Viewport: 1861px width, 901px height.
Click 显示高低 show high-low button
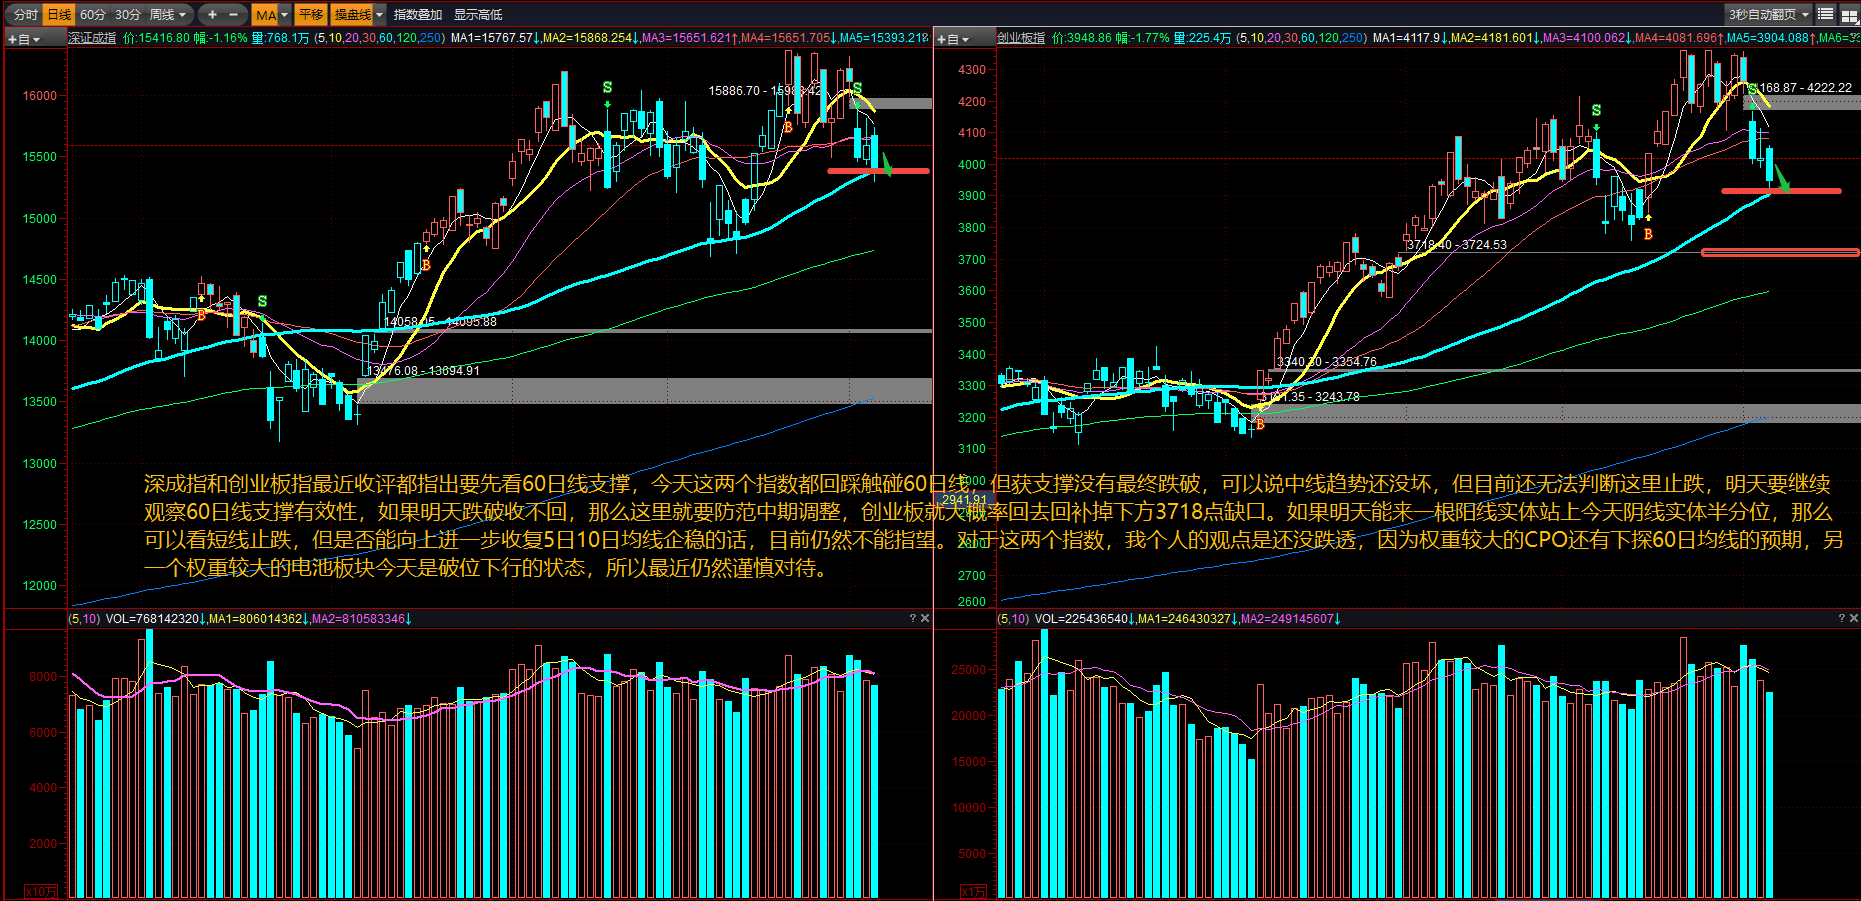click(478, 14)
